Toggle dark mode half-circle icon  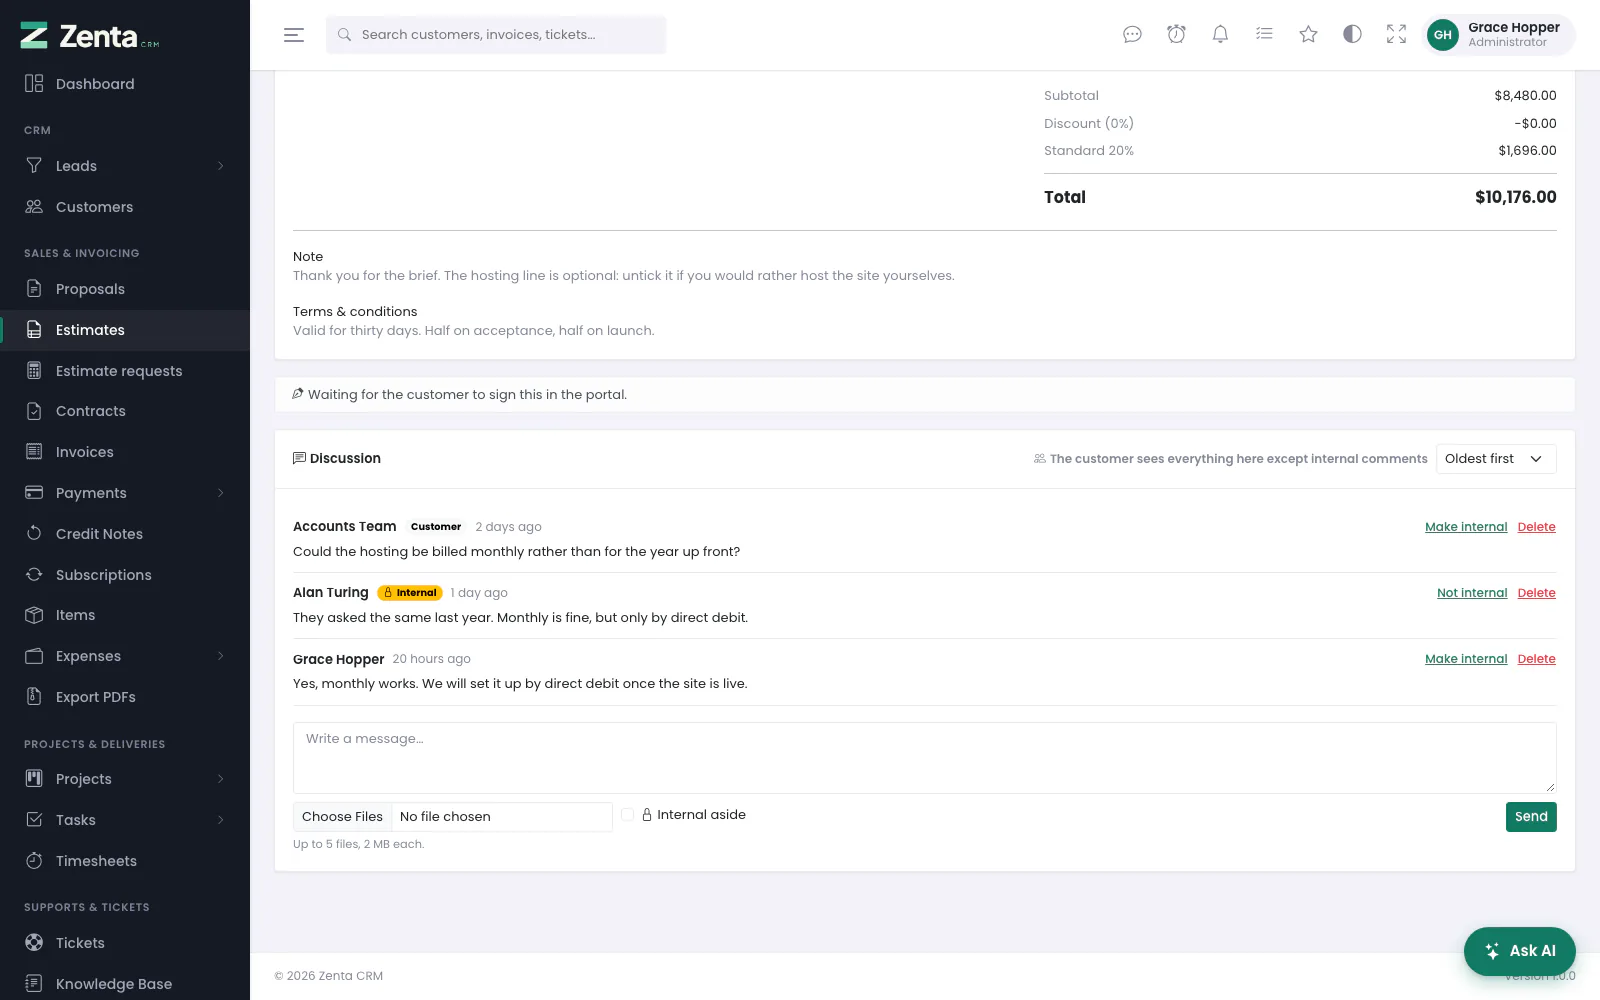pos(1352,35)
